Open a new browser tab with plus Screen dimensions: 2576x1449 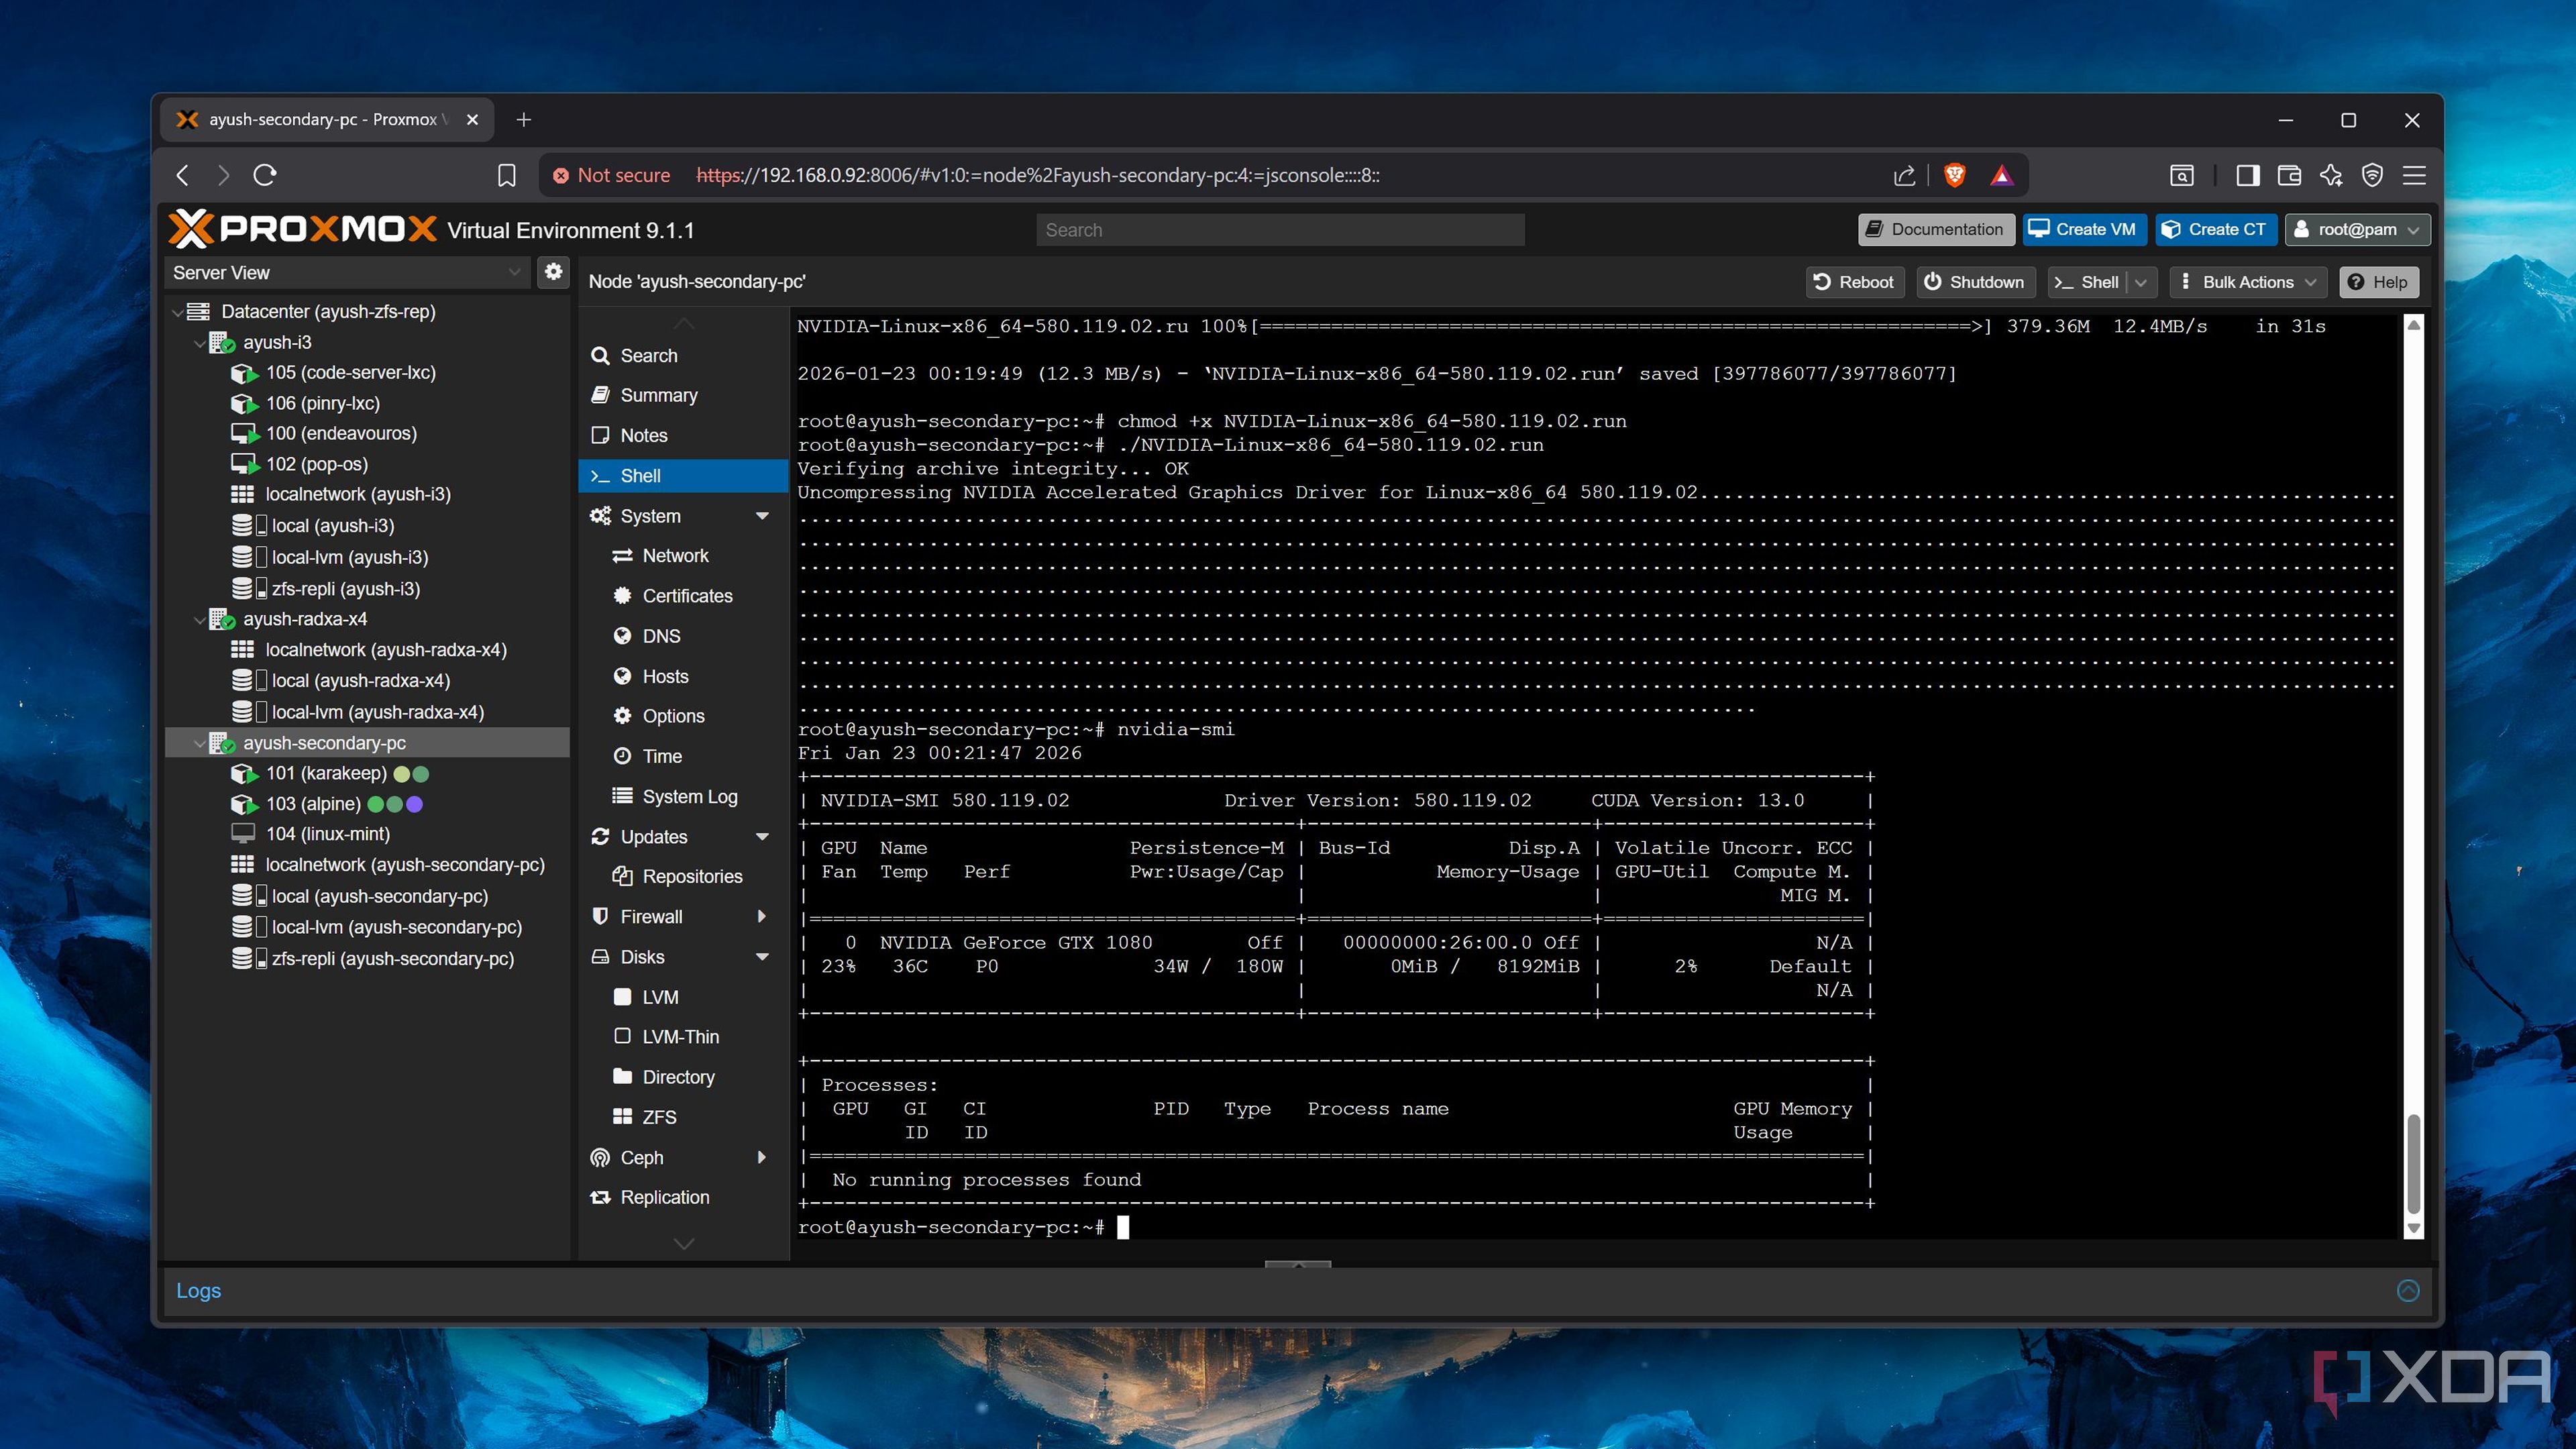click(x=523, y=120)
